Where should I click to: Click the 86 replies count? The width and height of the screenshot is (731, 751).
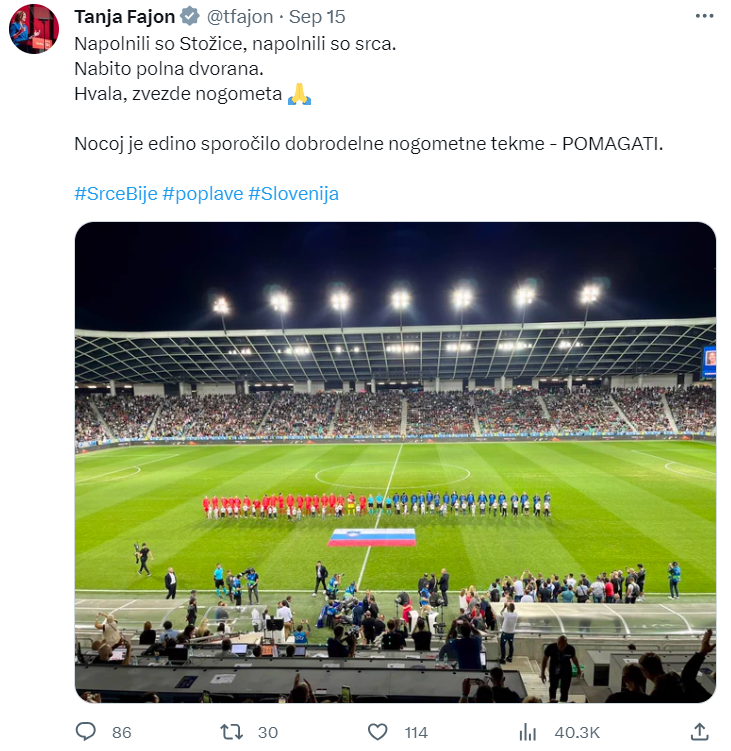121,733
